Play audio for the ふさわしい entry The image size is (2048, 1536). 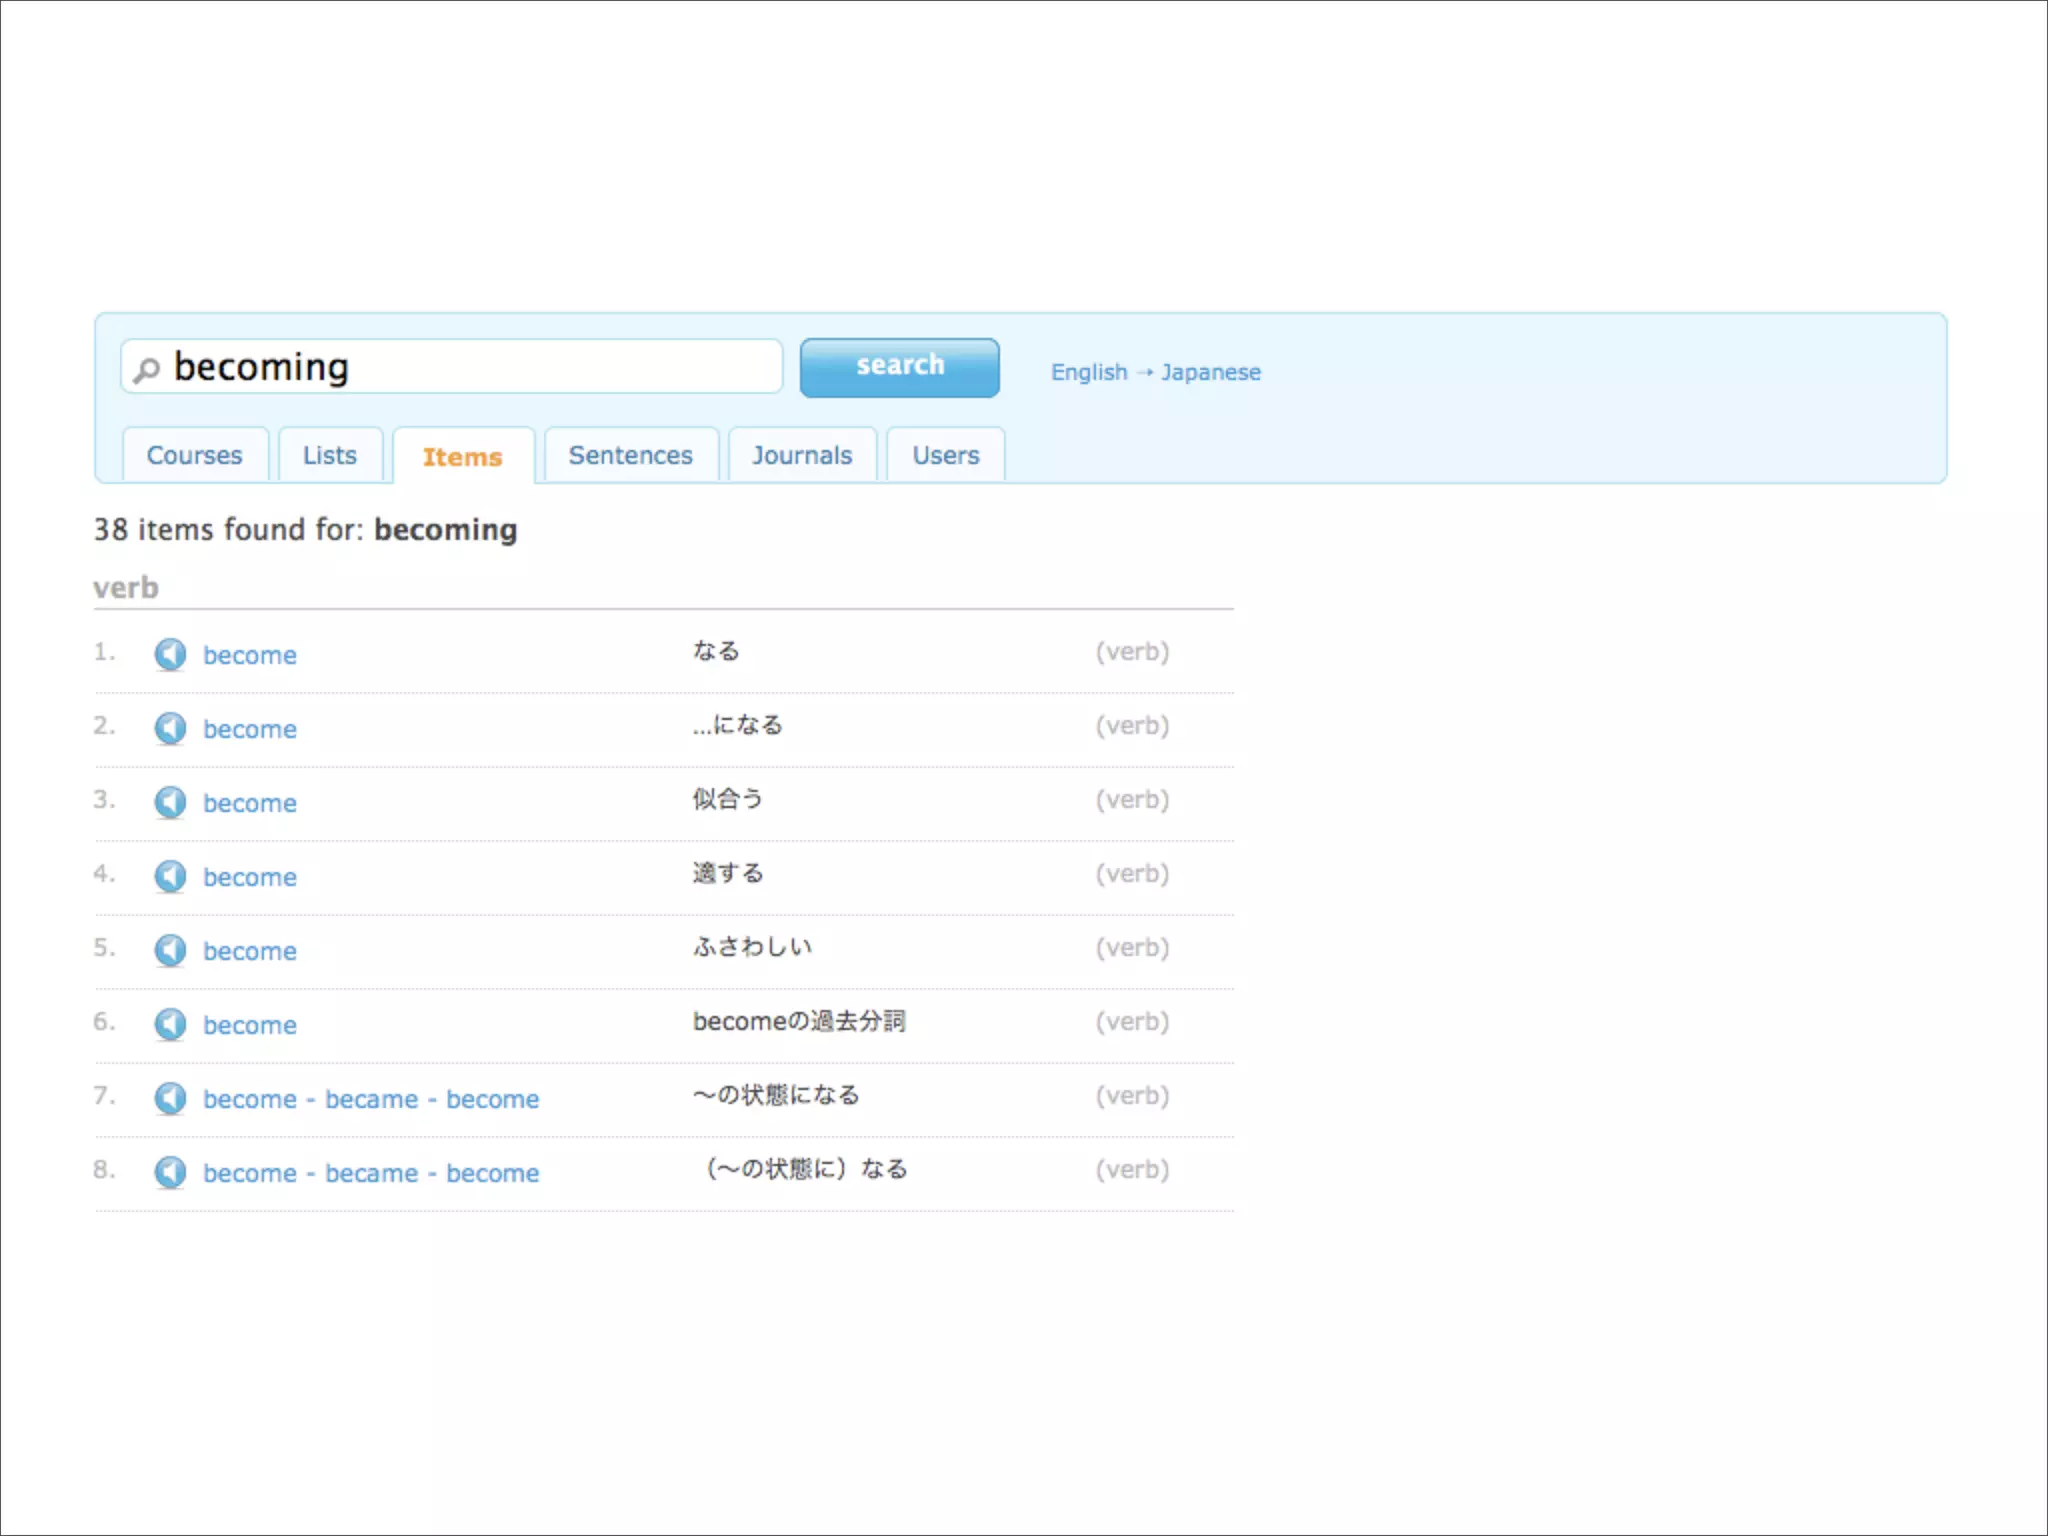[x=170, y=951]
